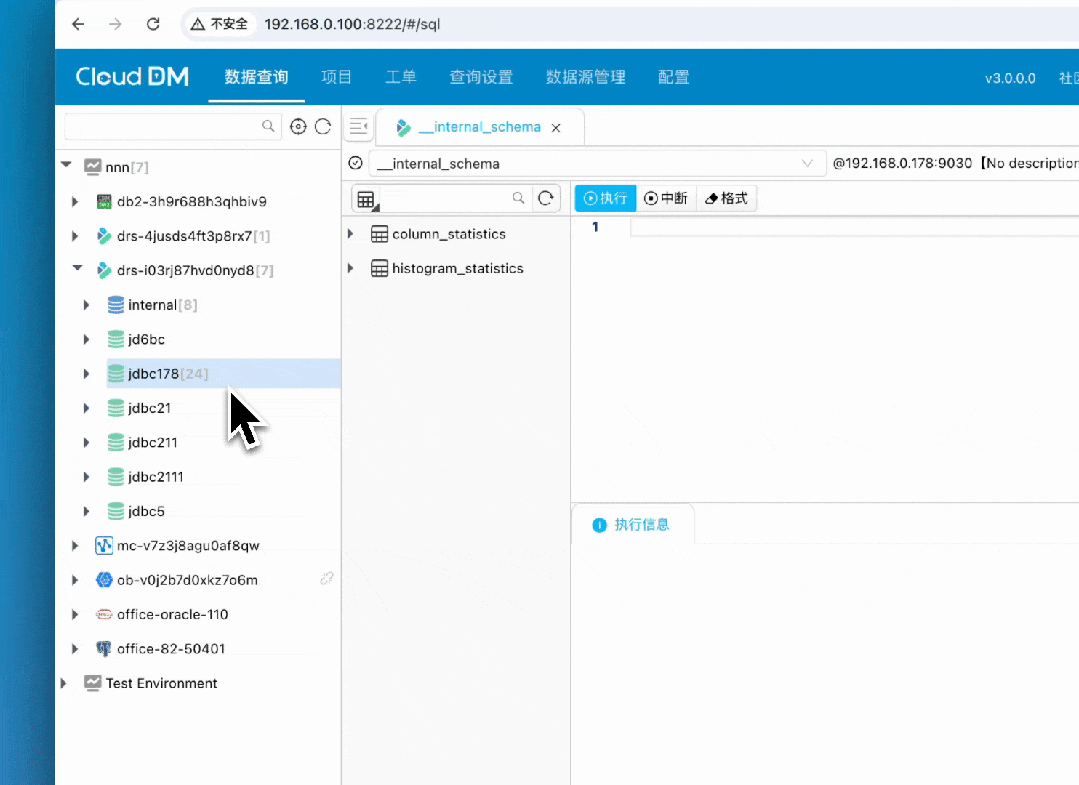The image size is (1079, 785).
Task: Click the jdbc178 catalog icon
Action: click(116, 374)
